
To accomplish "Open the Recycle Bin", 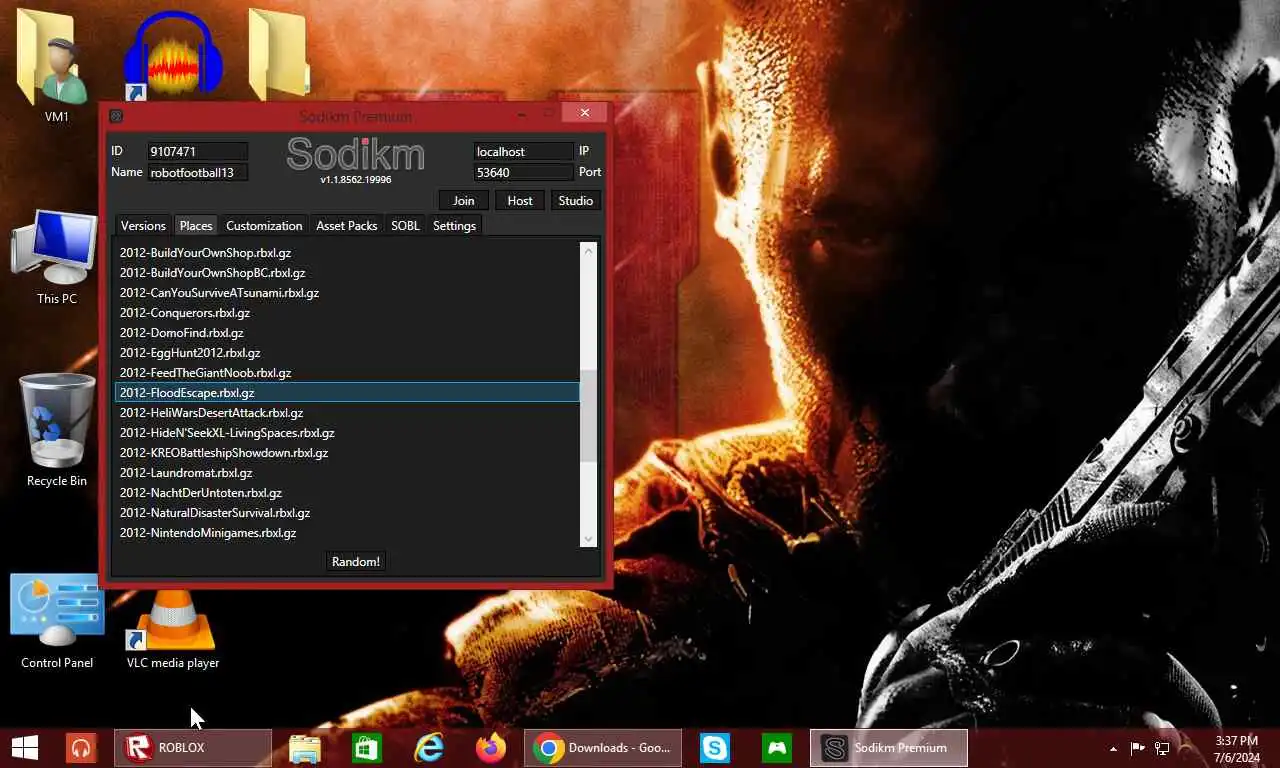I will 56,430.
